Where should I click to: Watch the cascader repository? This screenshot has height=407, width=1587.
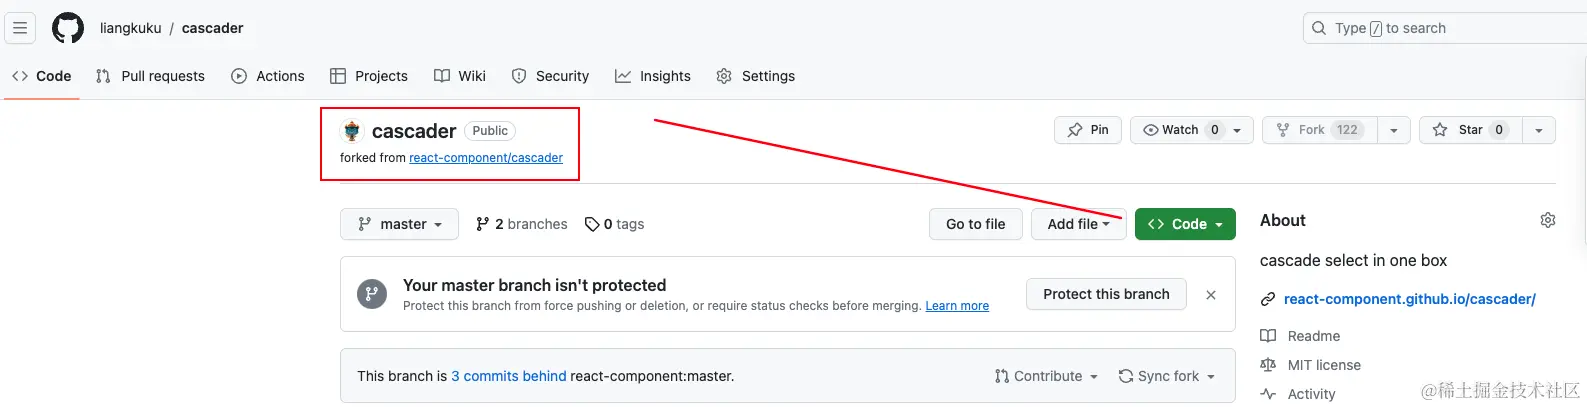1180,130
